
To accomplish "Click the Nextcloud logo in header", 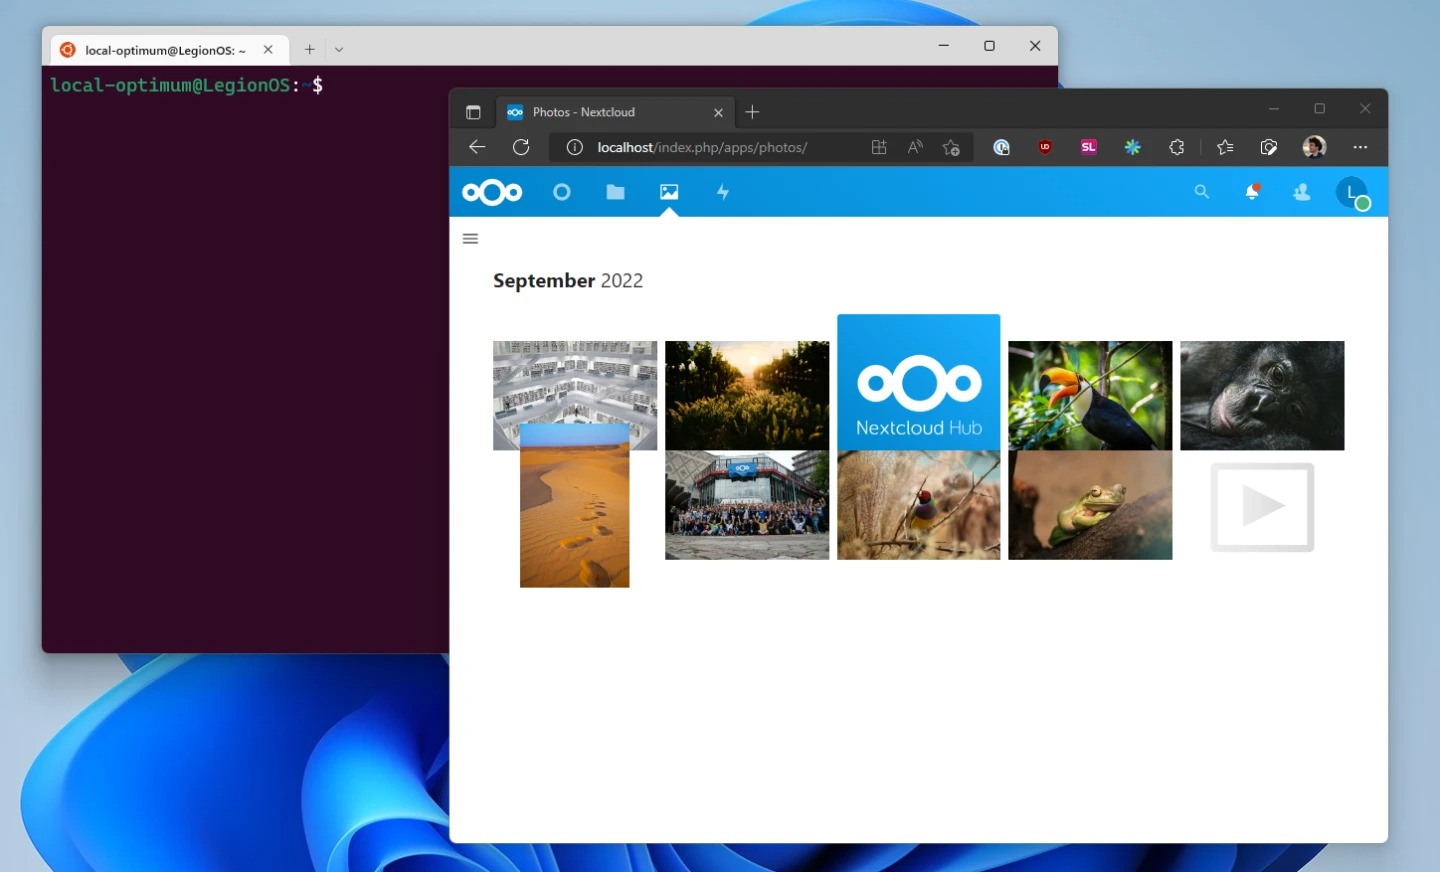I will 492,192.
